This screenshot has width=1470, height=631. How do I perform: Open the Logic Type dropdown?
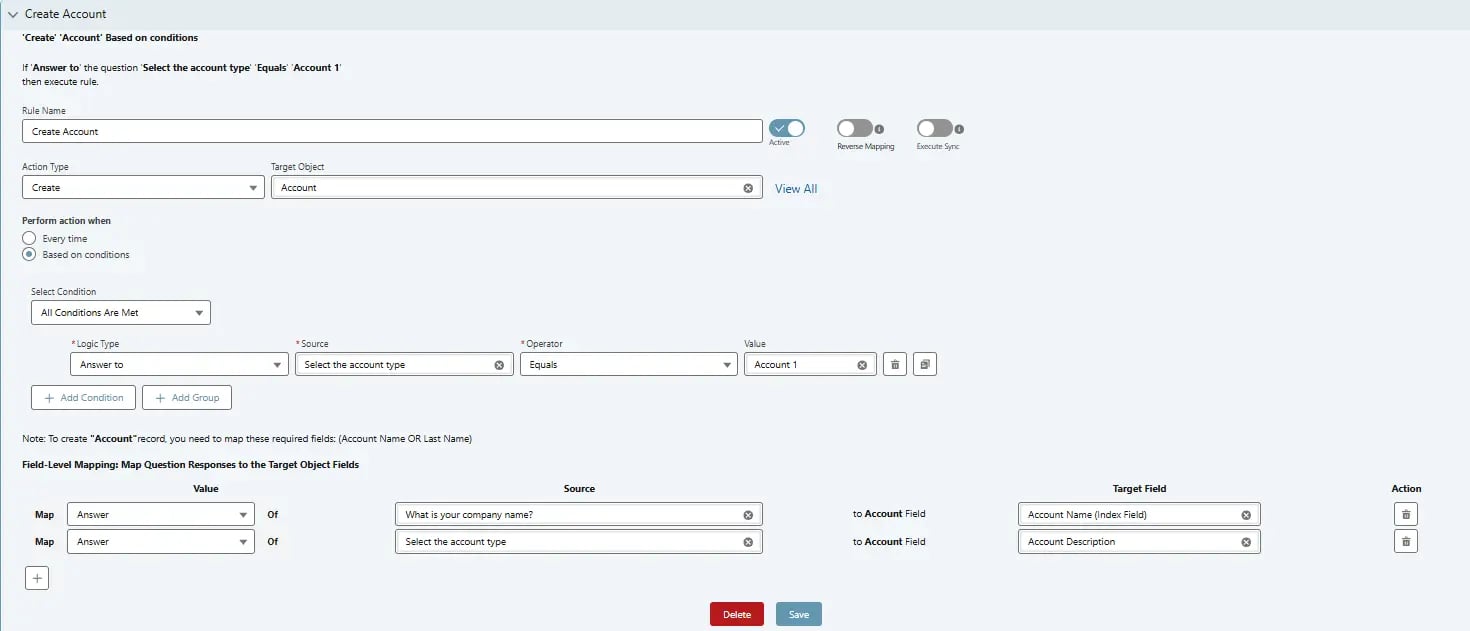coord(180,364)
